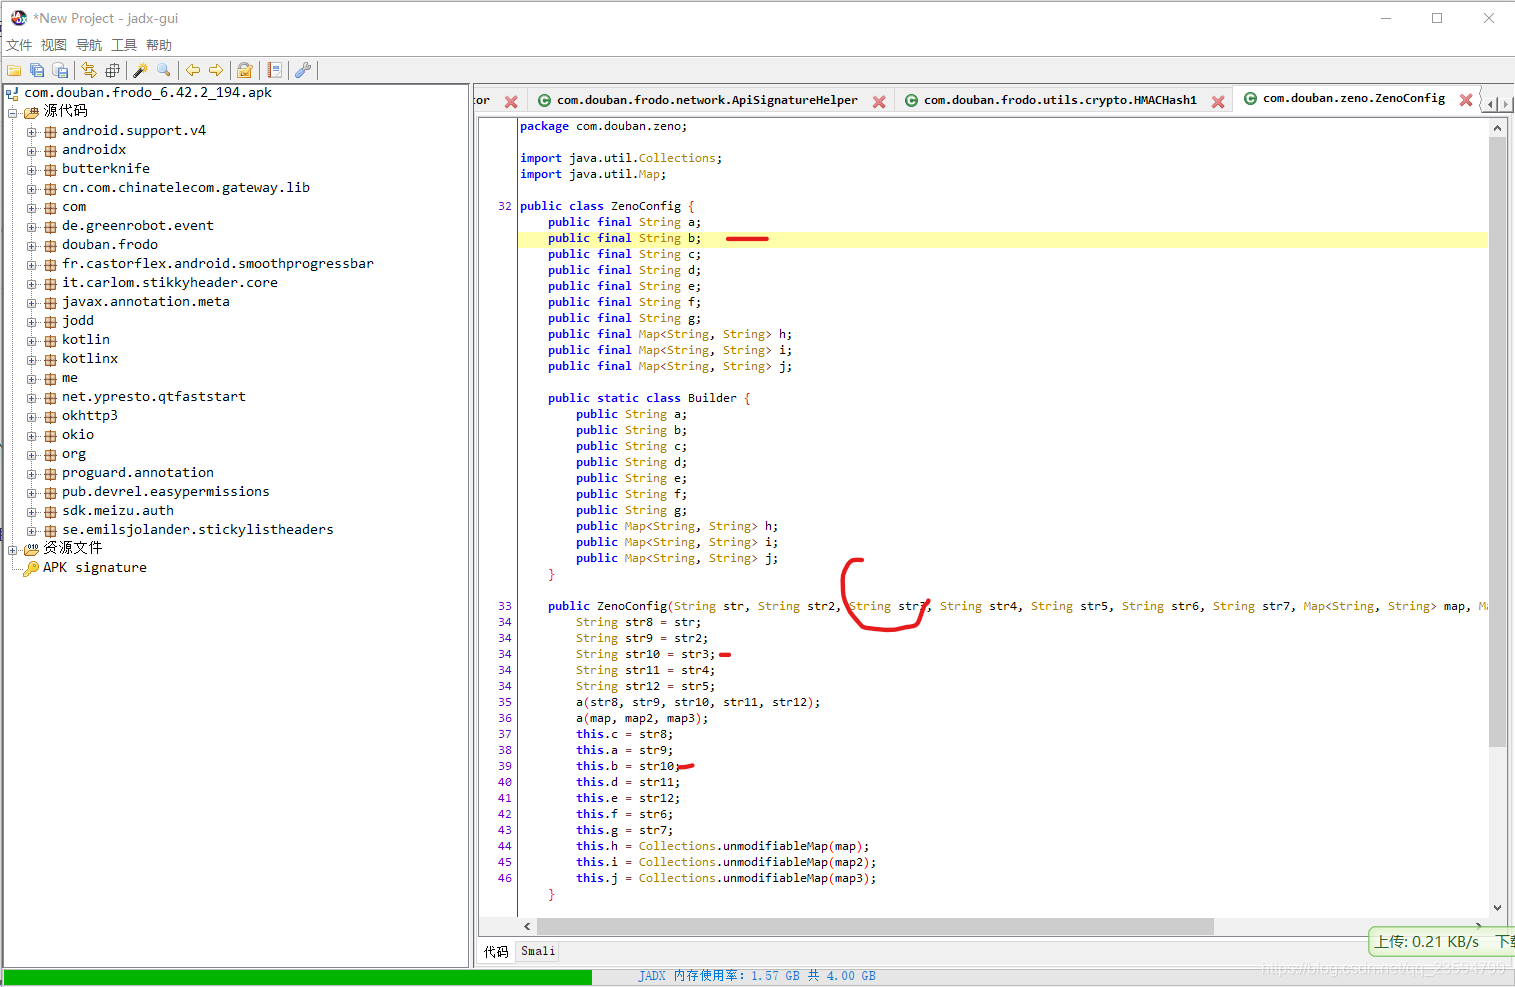Collapse the 源代码 root node
The height and width of the screenshot is (987, 1515).
[13, 112]
